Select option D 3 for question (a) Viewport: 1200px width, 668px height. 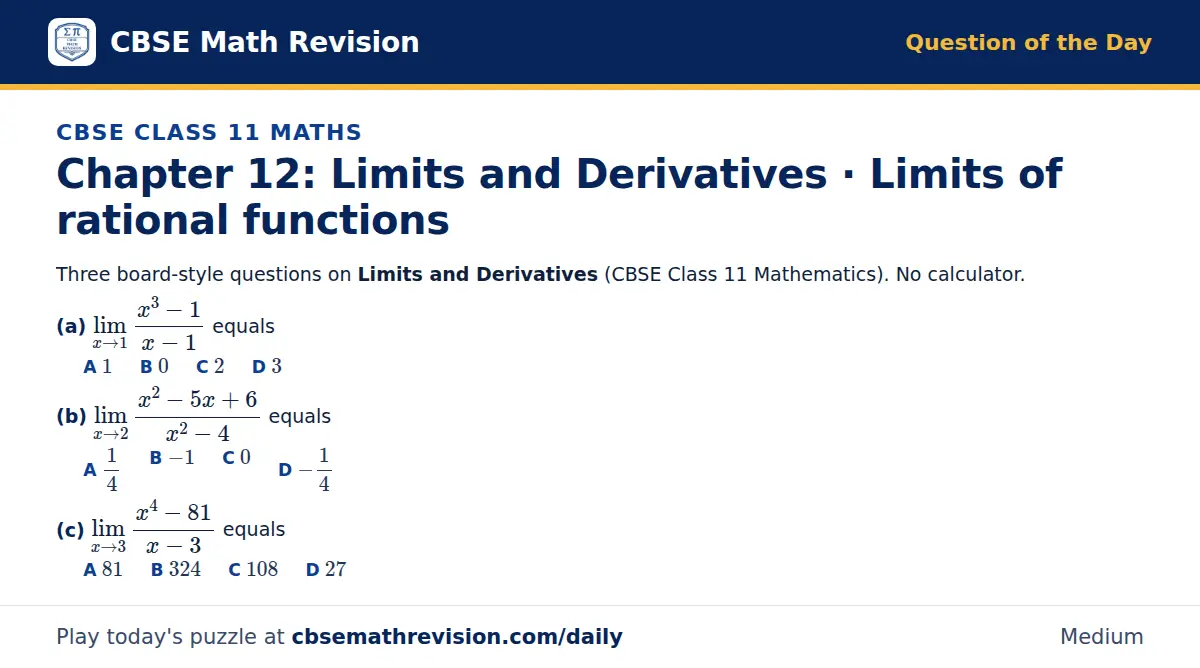(267, 367)
